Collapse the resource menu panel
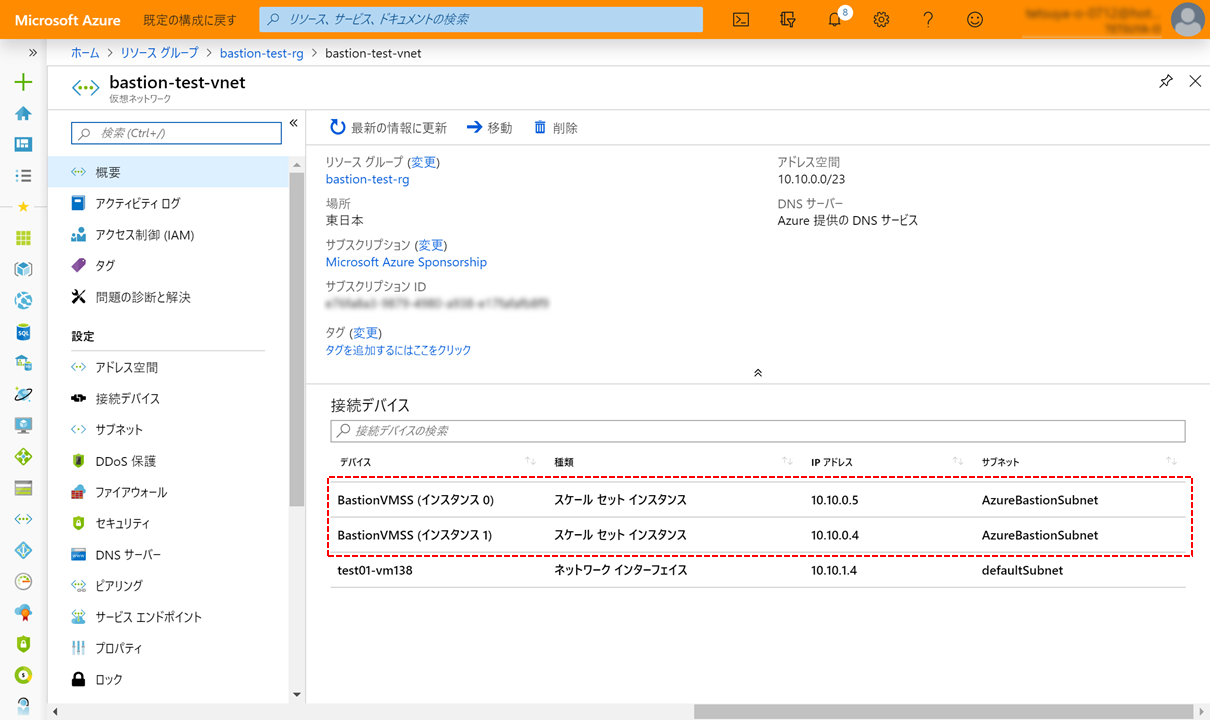This screenshot has width=1210, height=720. coord(294,123)
